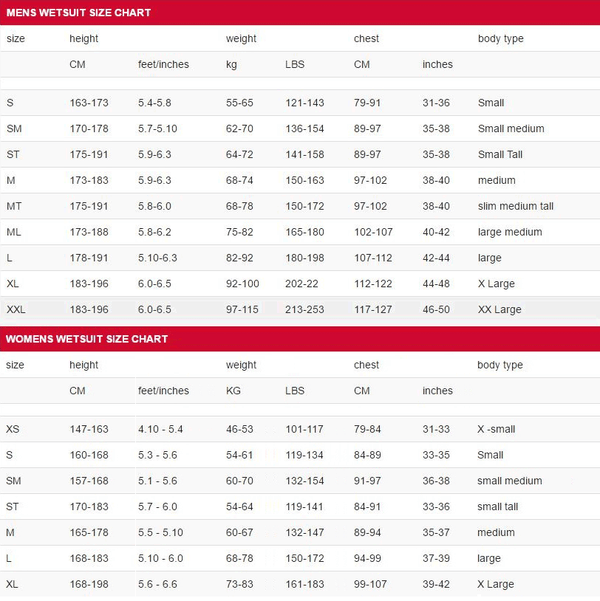Click lowercase "kg" subheader in mens chart
This screenshot has height=601, width=600.
231,65
